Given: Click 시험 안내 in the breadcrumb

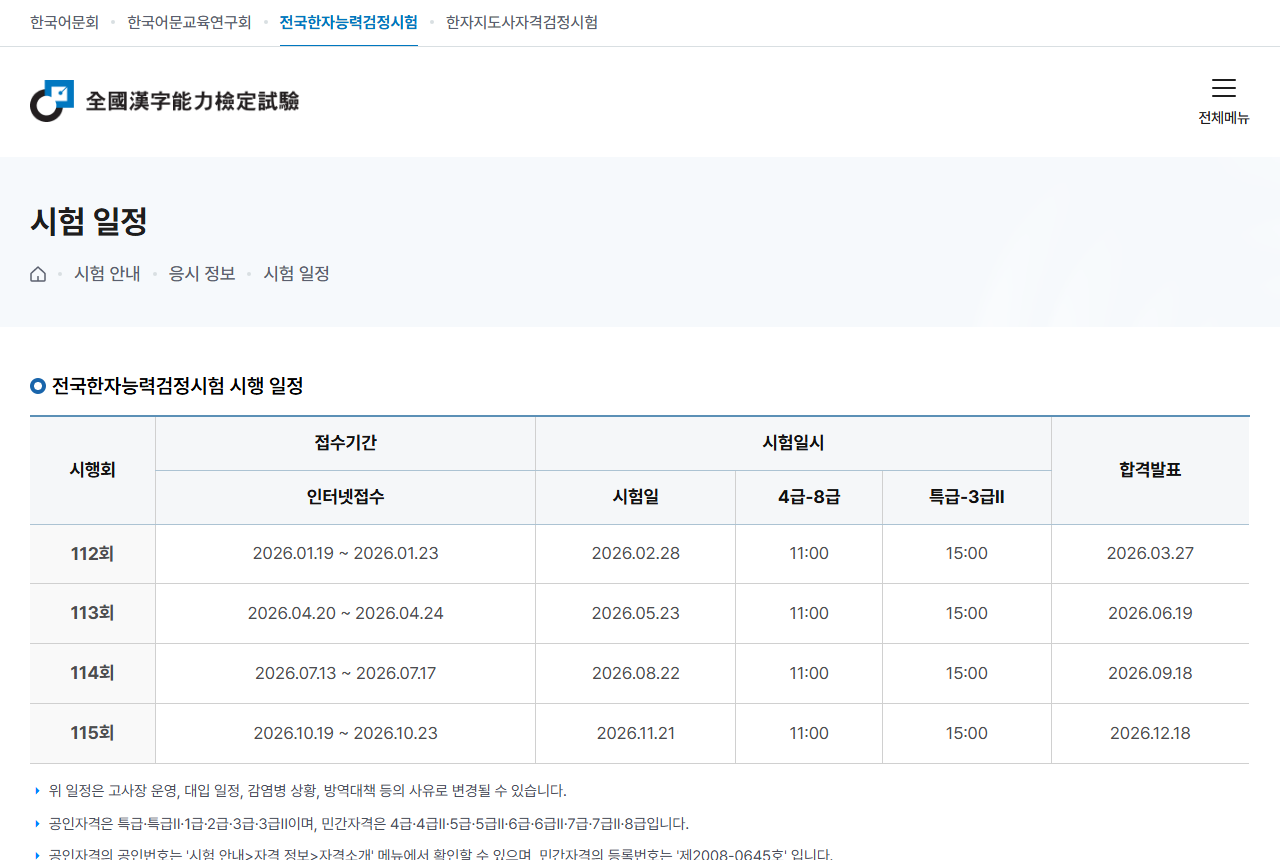Looking at the screenshot, I should point(107,274).
